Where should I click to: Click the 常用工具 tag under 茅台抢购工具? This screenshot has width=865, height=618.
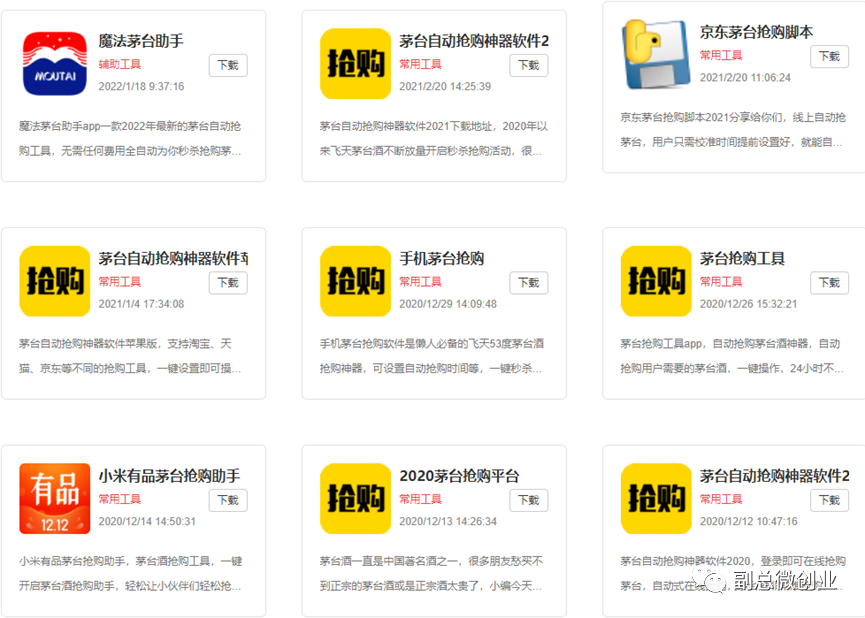[721, 281]
